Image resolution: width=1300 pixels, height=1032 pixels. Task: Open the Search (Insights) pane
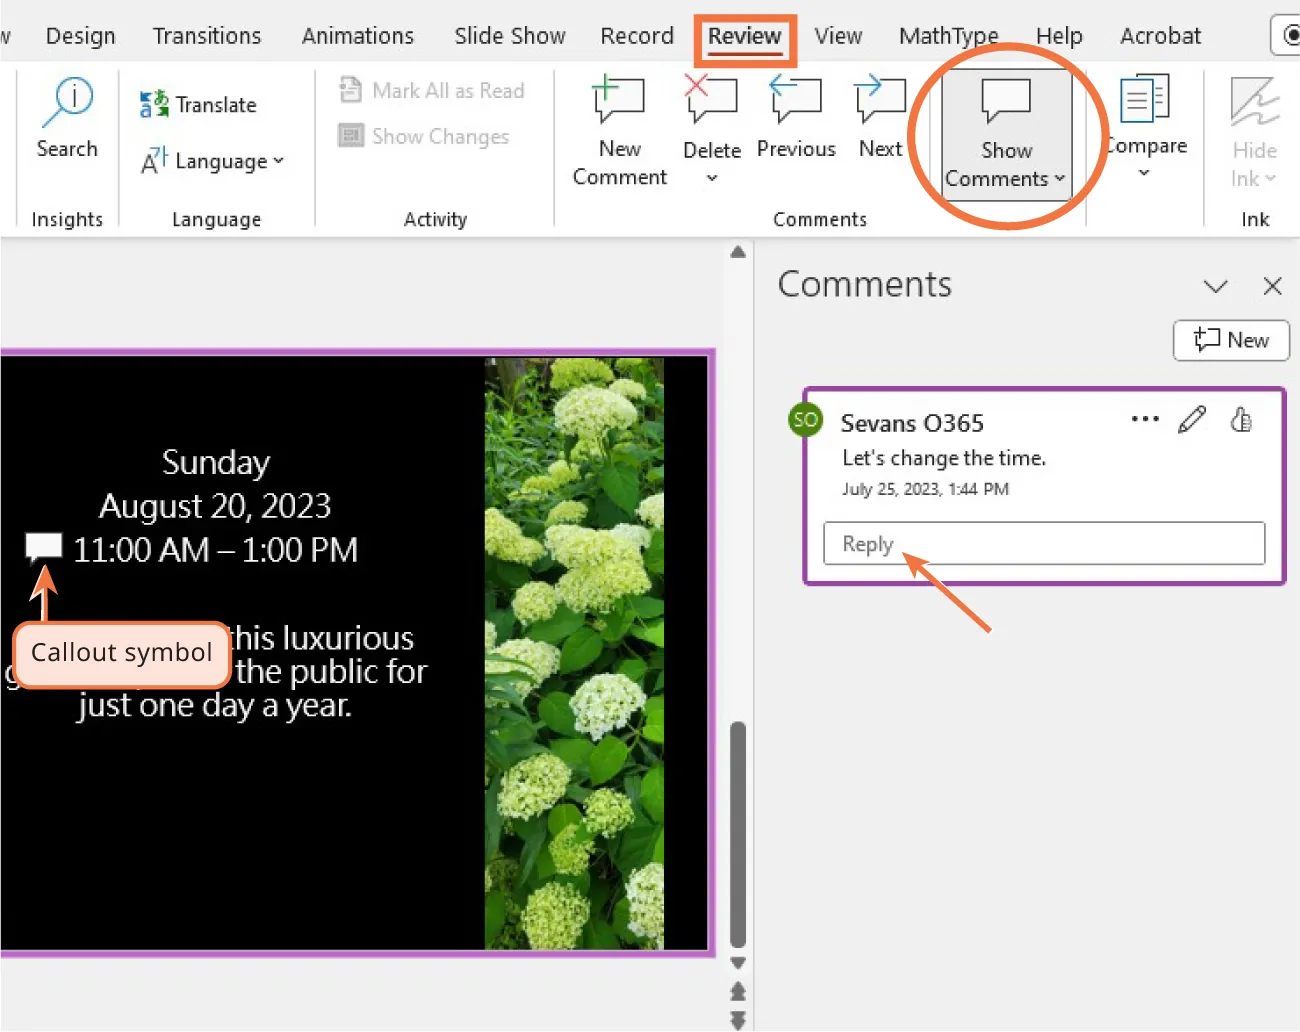click(67, 118)
